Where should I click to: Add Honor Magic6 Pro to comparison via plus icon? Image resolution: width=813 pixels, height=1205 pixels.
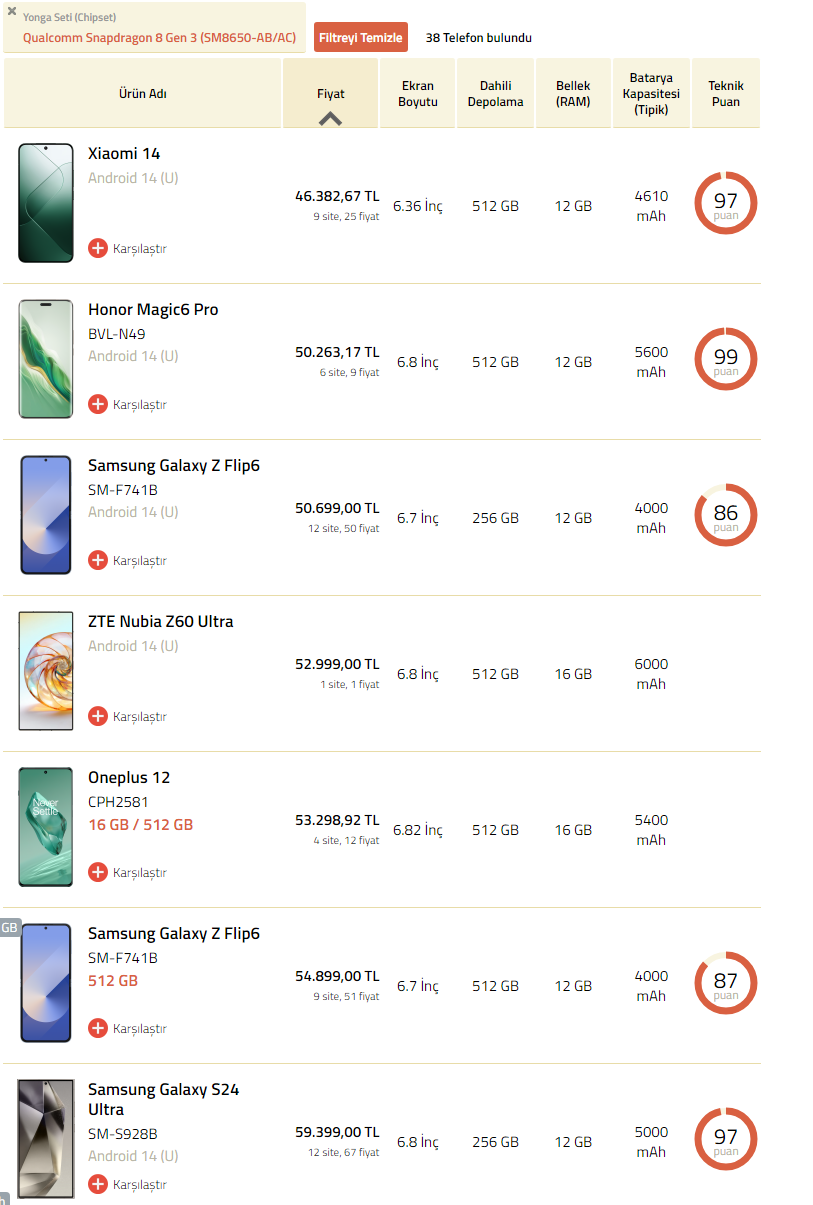click(98, 404)
